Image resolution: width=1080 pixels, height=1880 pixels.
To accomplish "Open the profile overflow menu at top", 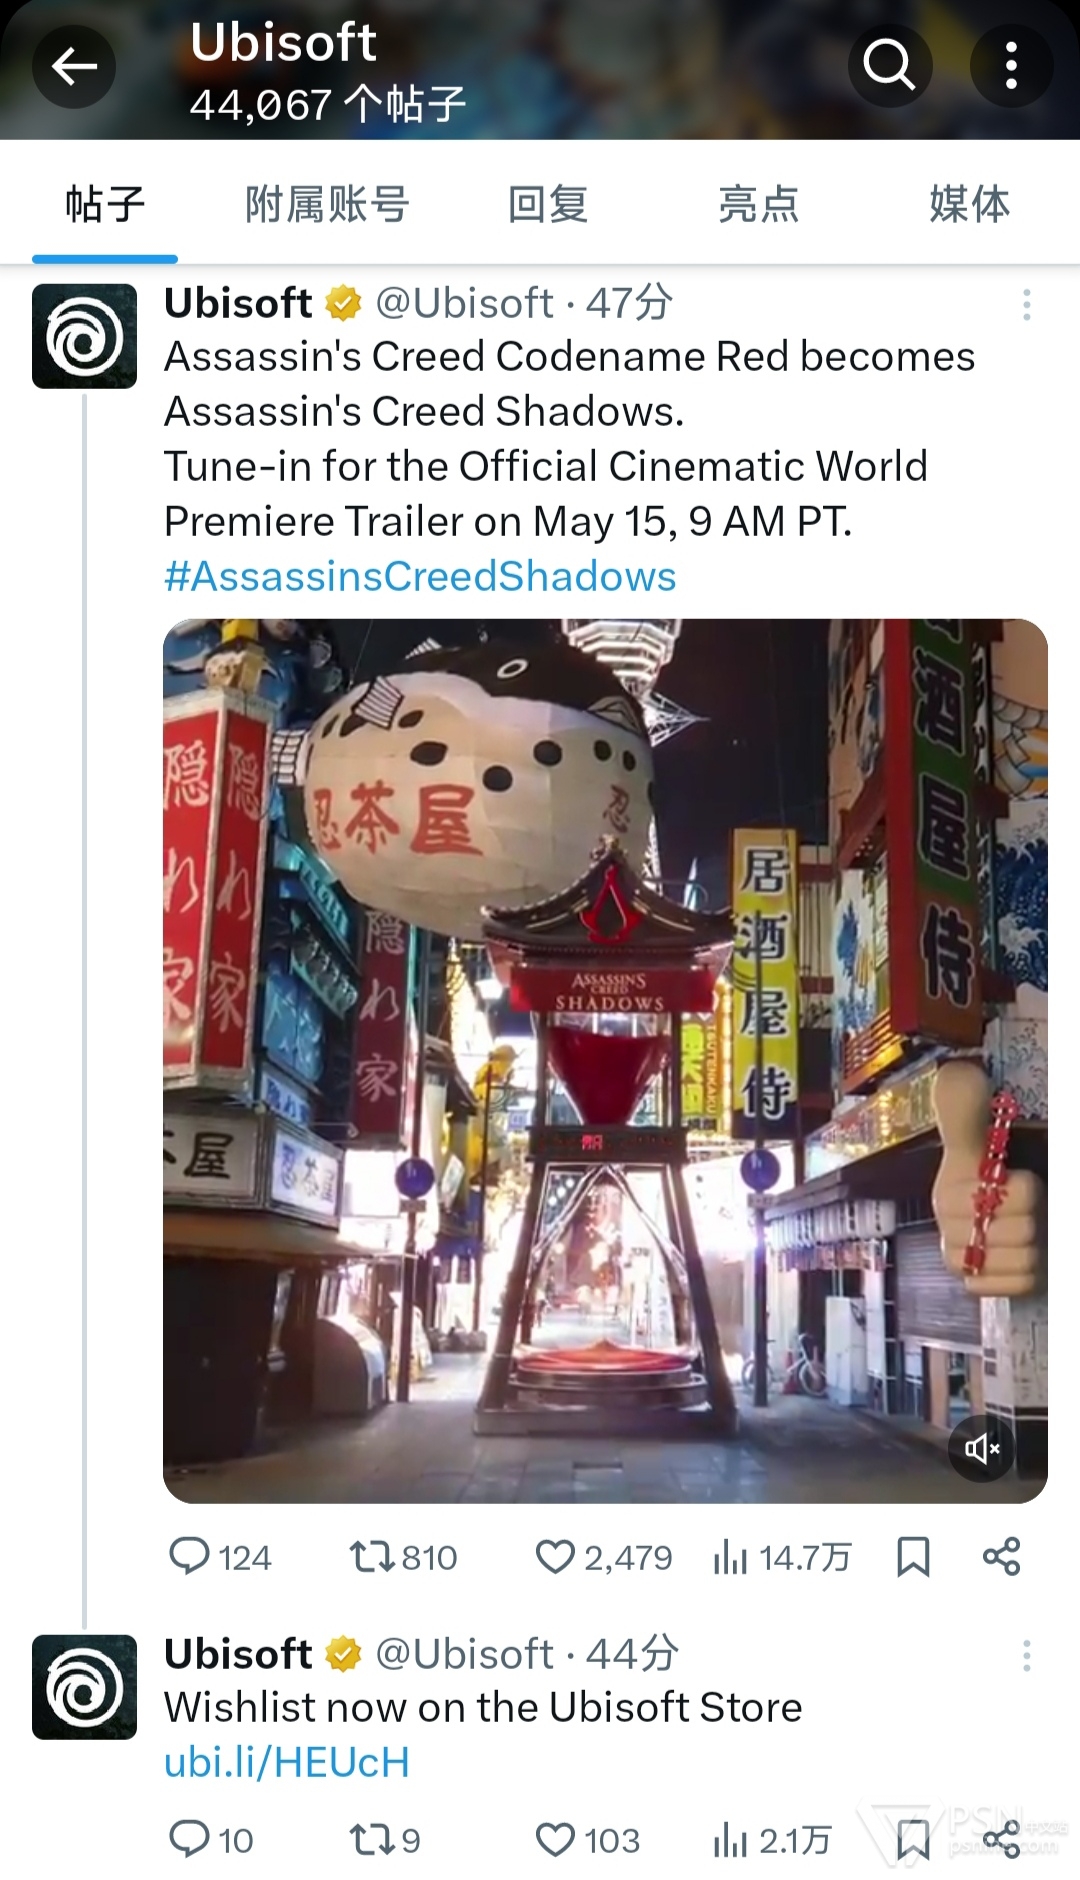I will coord(1011,66).
